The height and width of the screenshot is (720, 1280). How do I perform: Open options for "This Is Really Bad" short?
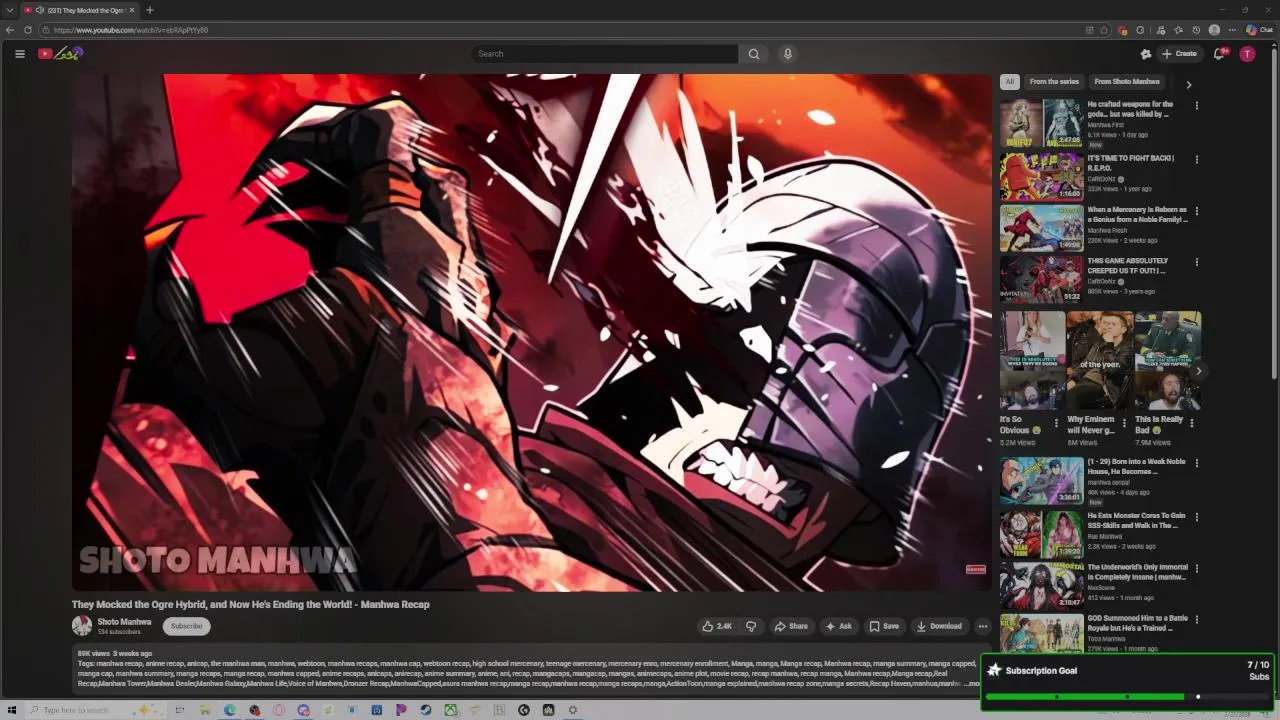[x=1191, y=423]
